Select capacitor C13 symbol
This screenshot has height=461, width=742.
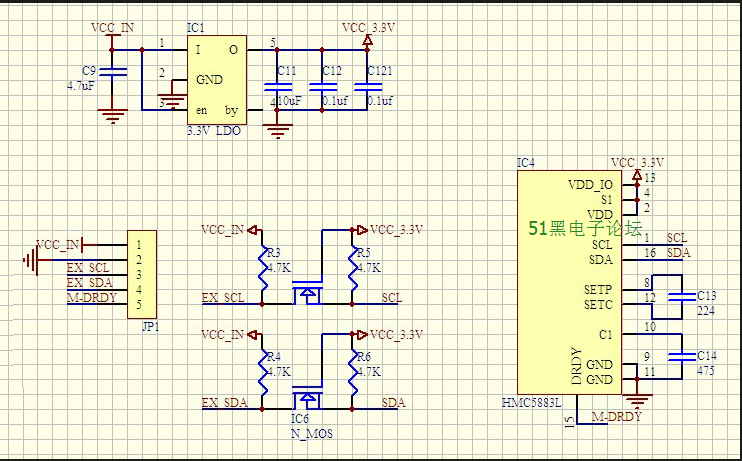click(x=682, y=297)
